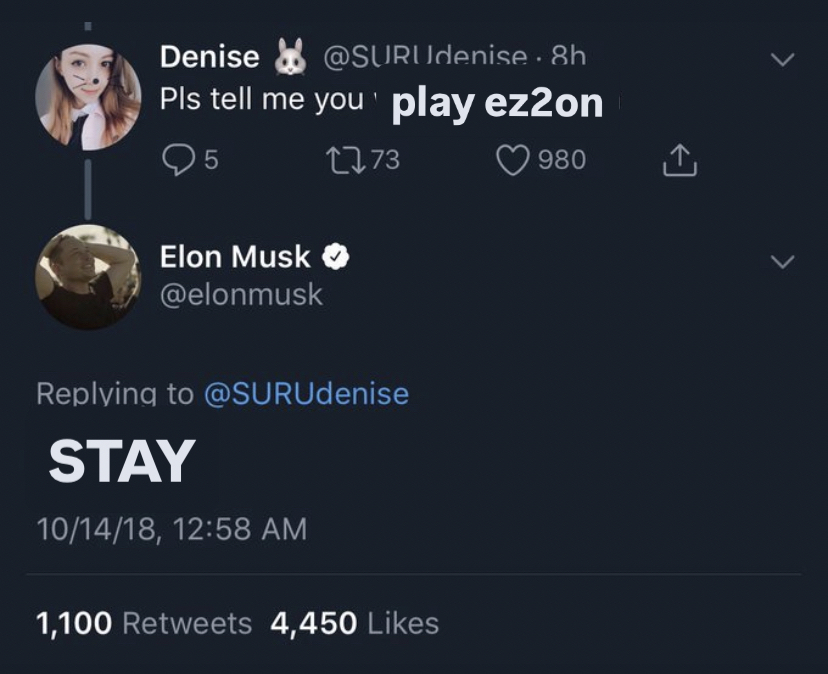Click the "play ez2on" text in Denise's tweet
The width and height of the screenshot is (828, 674).
(x=497, y=104)
